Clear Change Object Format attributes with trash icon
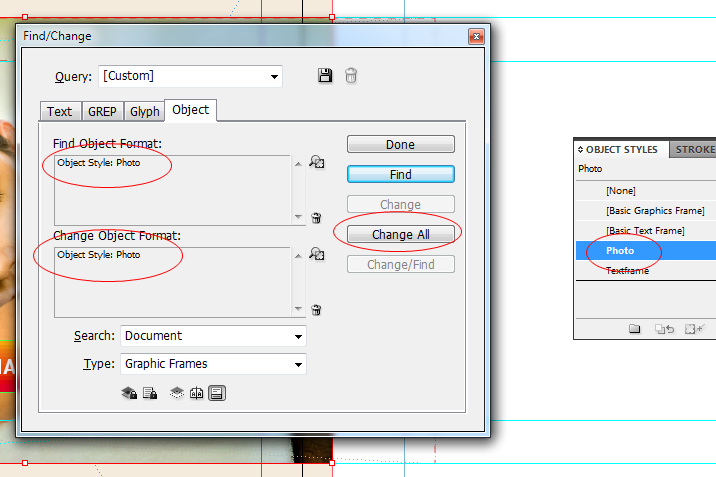 click(316, 310)
